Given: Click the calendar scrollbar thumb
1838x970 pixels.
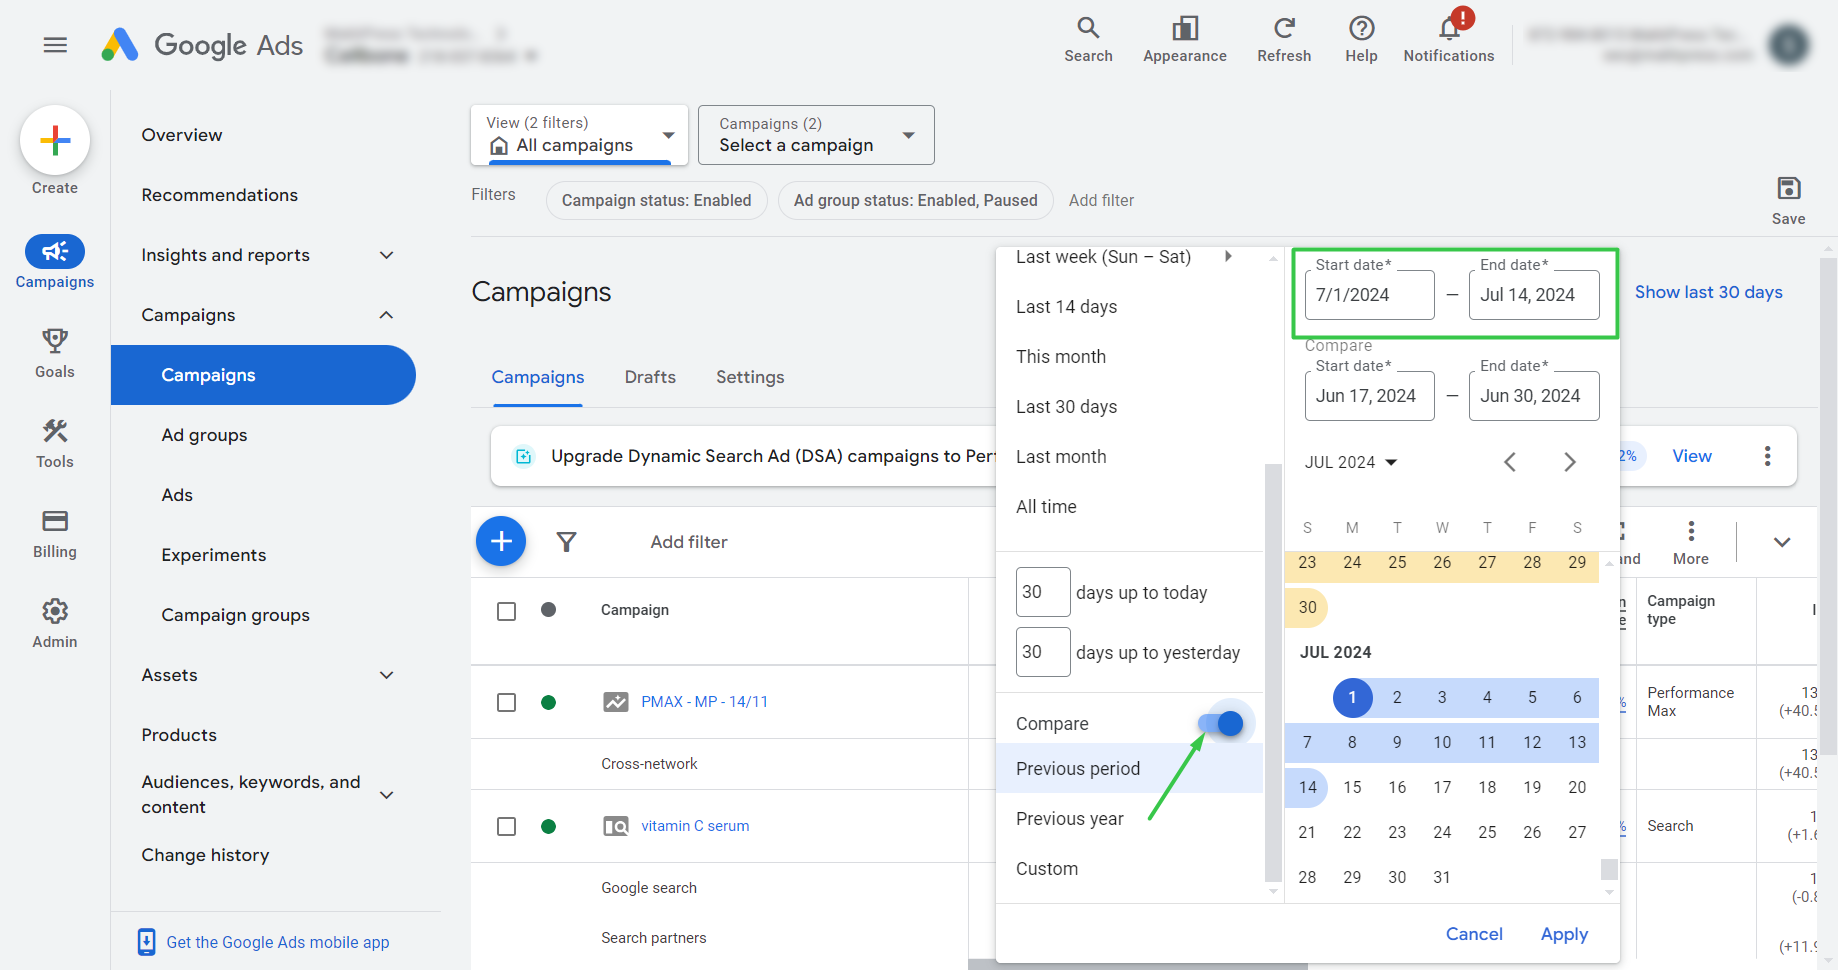Looking at the screenshot, I should pos(1609,869).
